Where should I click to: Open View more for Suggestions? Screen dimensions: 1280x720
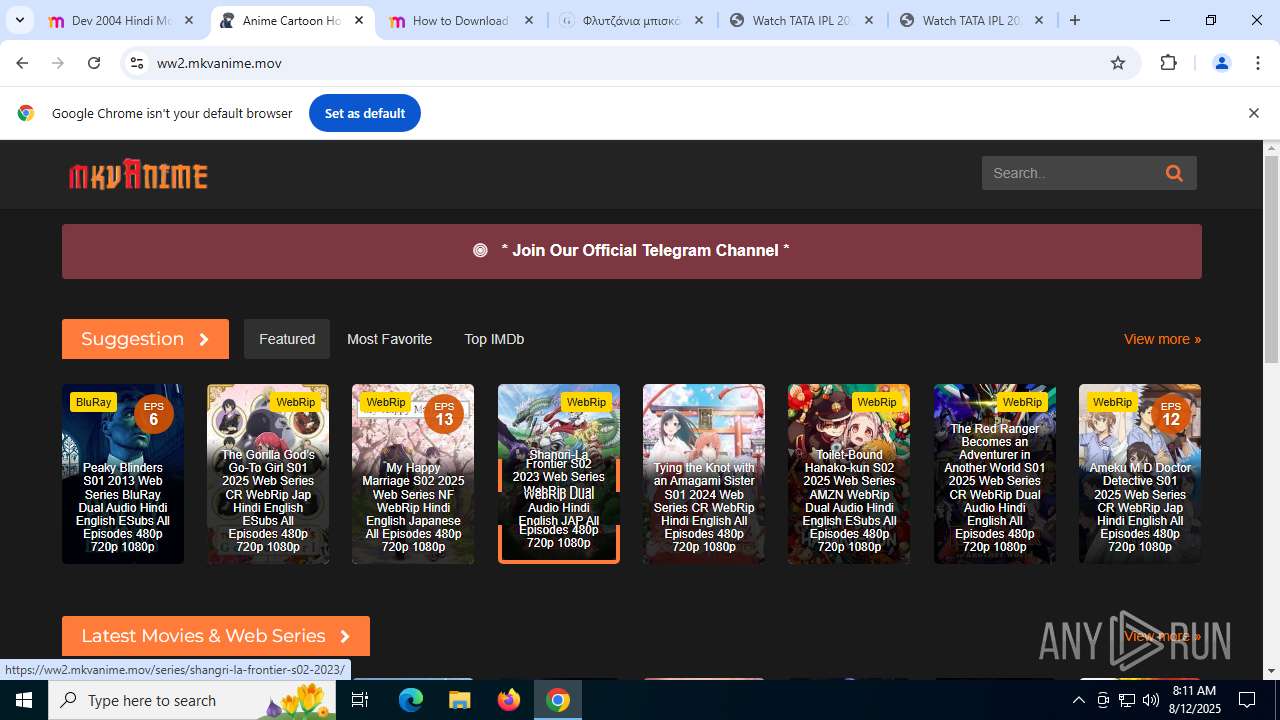[x=1162, y=339]
